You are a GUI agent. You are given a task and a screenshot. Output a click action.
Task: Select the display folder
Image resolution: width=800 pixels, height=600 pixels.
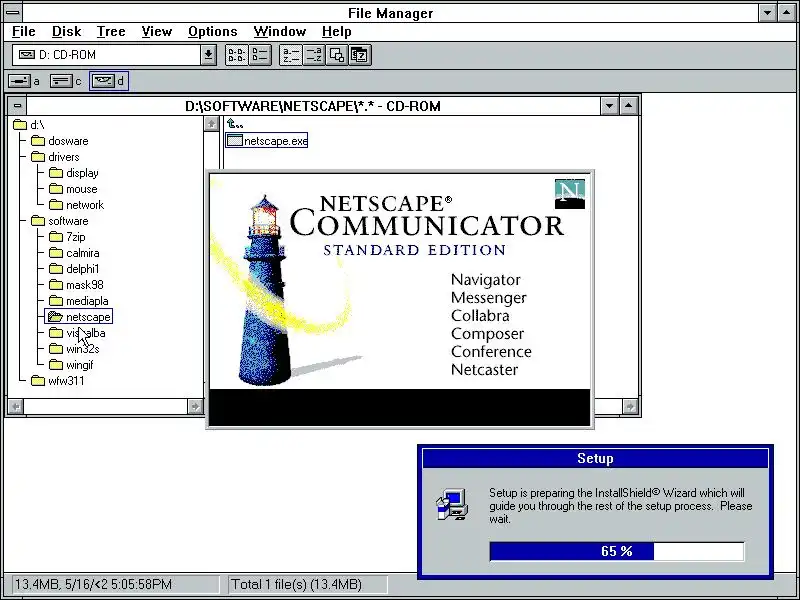pos(73,173)
